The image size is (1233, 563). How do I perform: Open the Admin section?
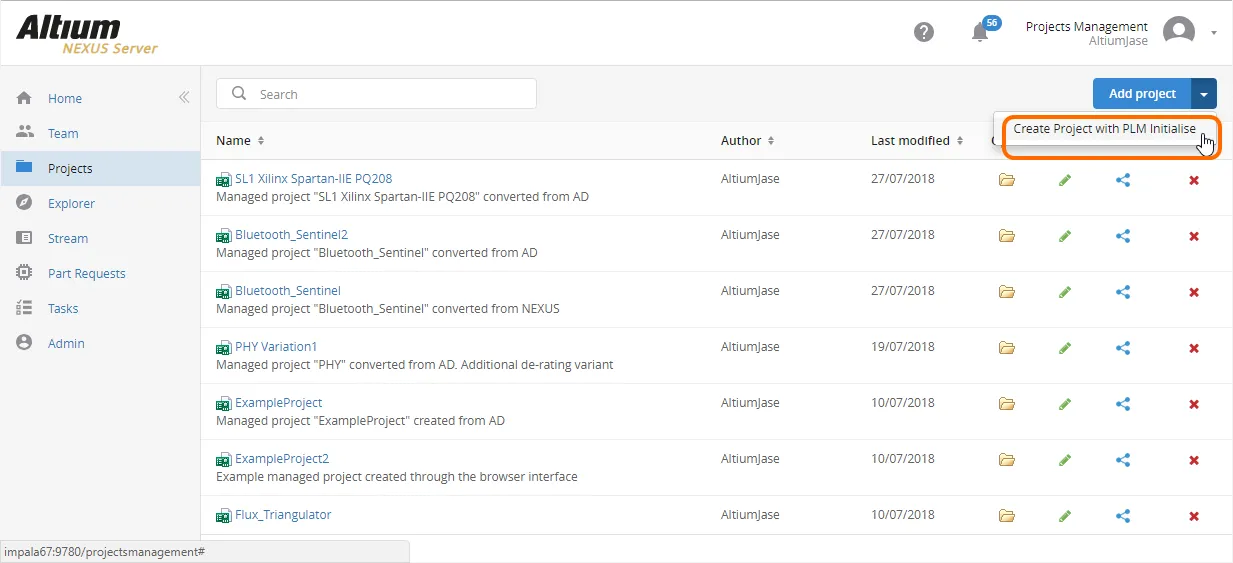[x=66, y=343]
